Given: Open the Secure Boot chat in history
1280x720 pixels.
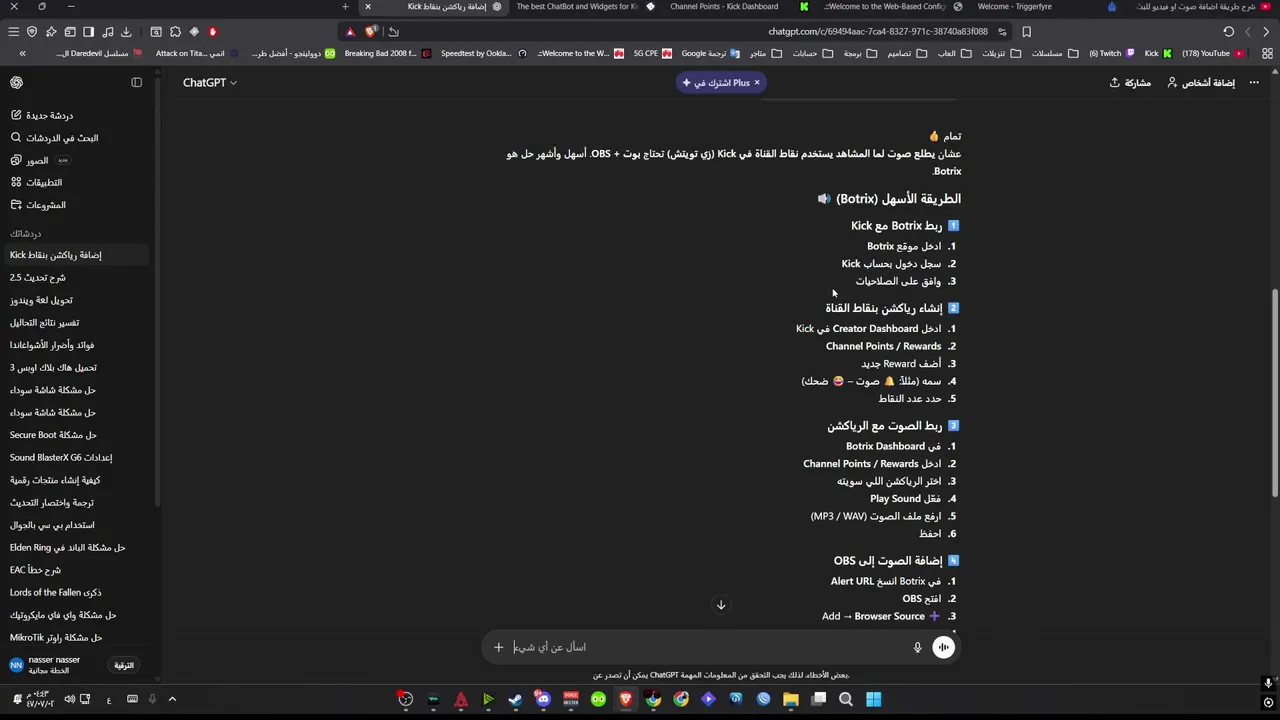Looking at the screenshot, I should click(x=53, y=435).
